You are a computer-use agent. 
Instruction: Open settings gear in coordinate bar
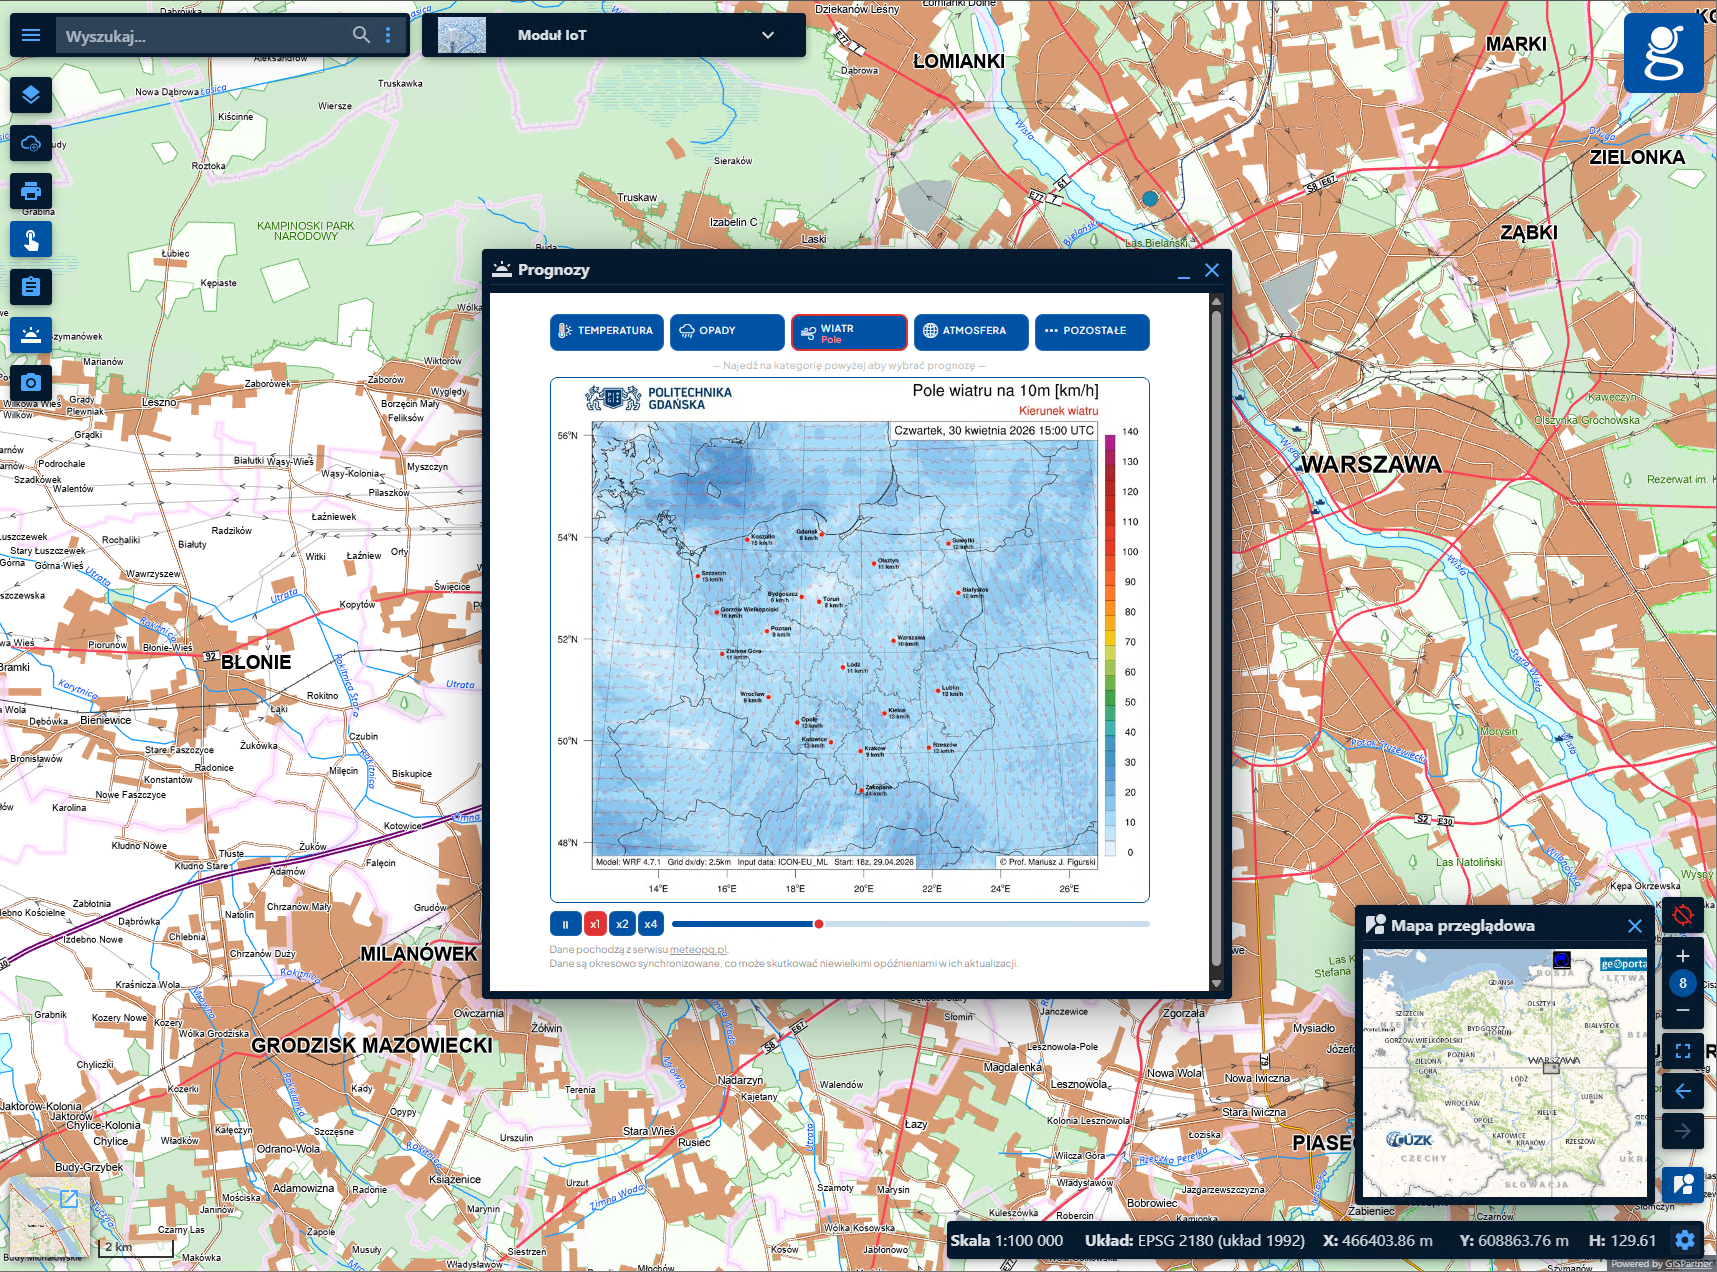[x=1685, y=1240]
